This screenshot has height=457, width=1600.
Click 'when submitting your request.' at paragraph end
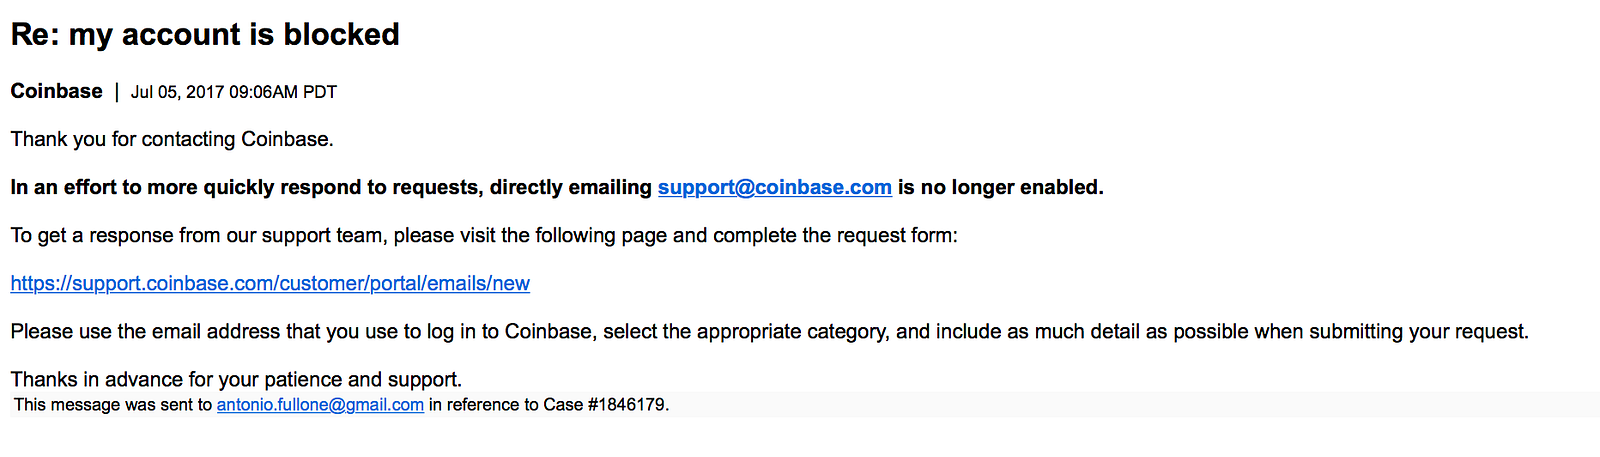click(x=1418, y=331)
